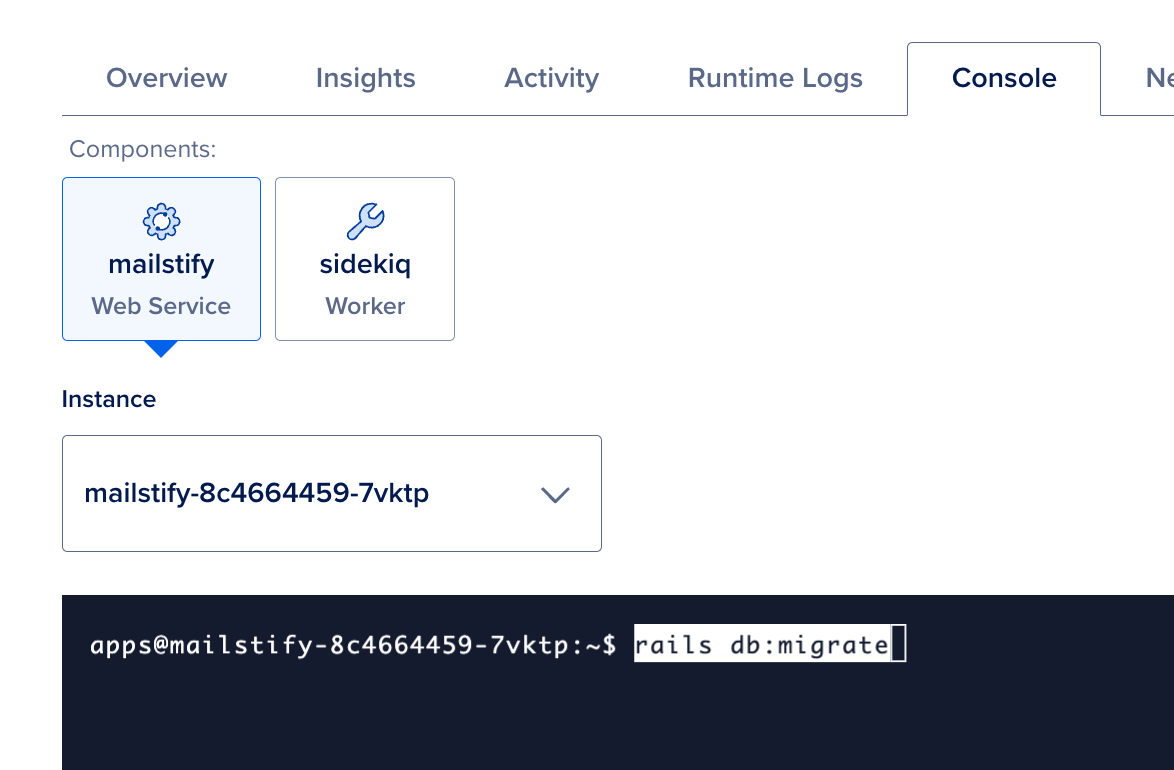Select the Insights tab
Image resolution: width=1174 pixels, height=770 pixels.
tap(365, 78)
